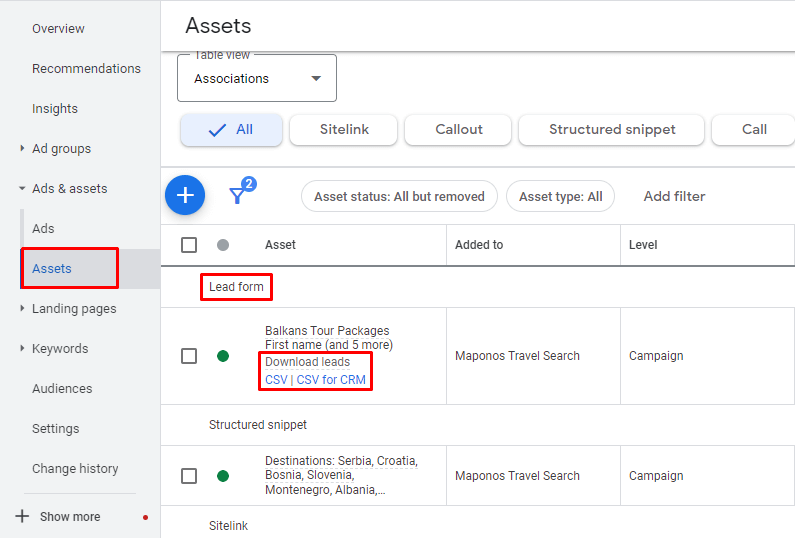Download leads via CSV for CRM link

pyautogui.click(x=331, y=380)
